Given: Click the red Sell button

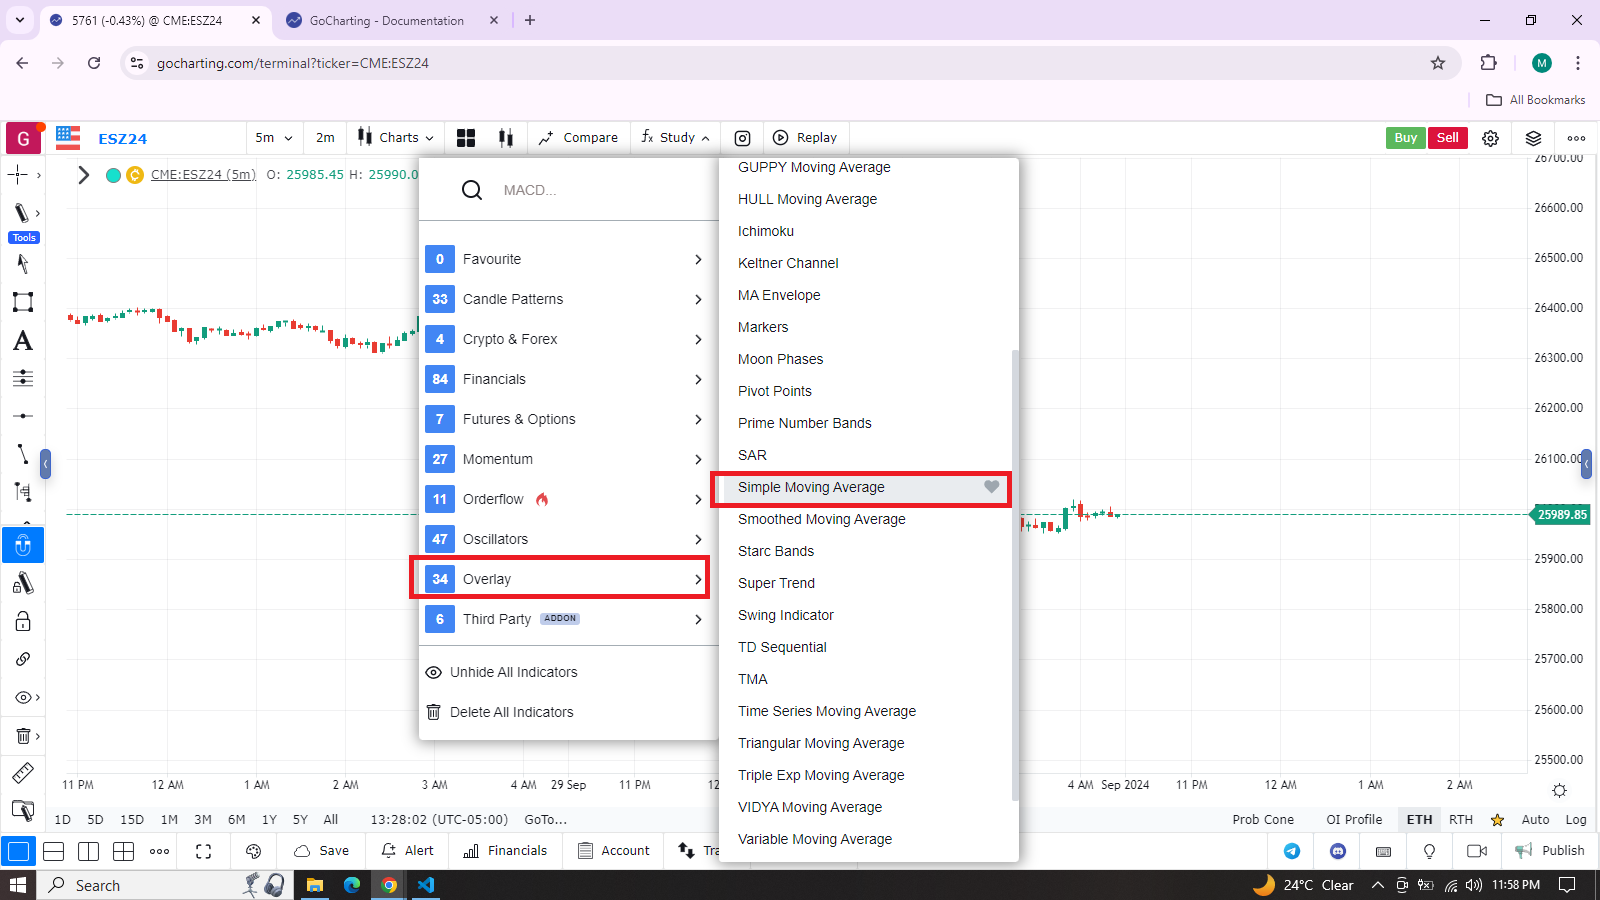Looking at the screenshot, I should [x=1447, y=138].
